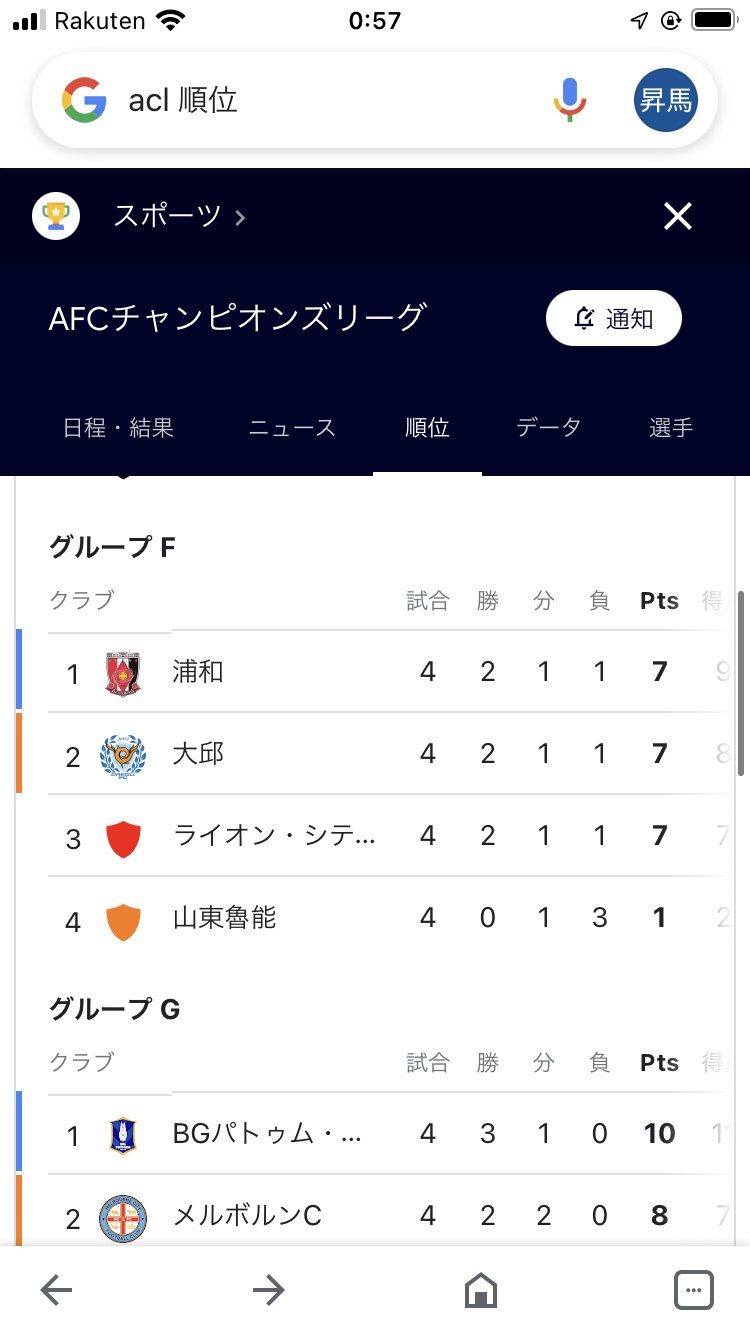750x1334 pixels.
Task: Expand the スポーツ breadcrumb chevron
Action: tap(240, 217)
